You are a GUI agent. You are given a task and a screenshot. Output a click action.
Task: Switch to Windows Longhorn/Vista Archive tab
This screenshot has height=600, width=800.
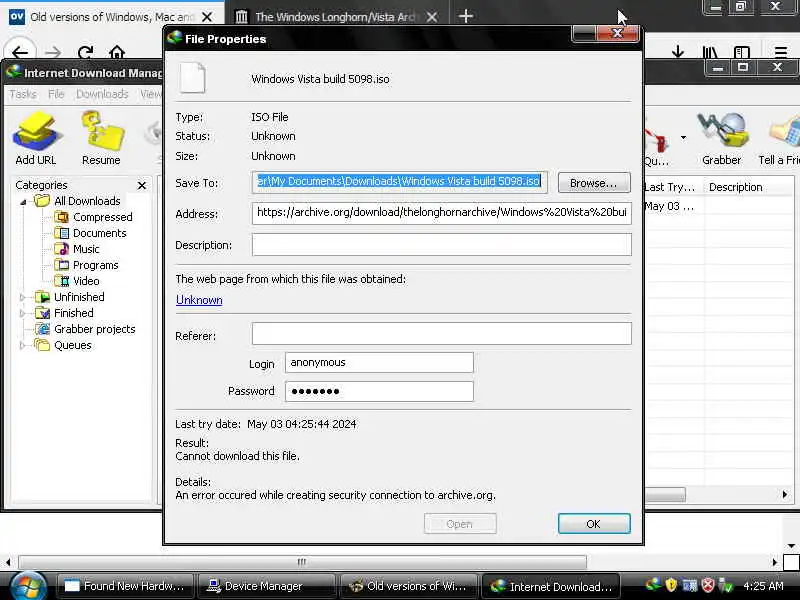pyautogui.click(x=337, y=17)
